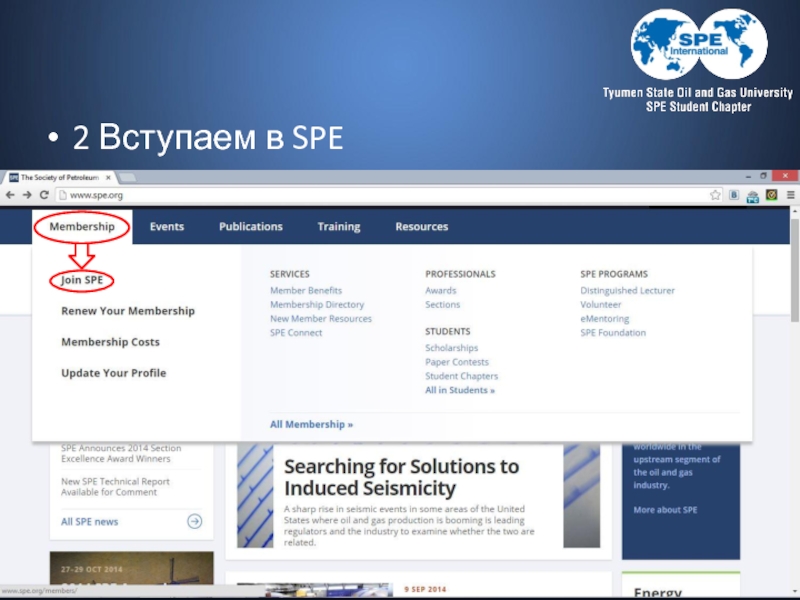
Task: Open the Events menu
Action: (x=167, y=227)
